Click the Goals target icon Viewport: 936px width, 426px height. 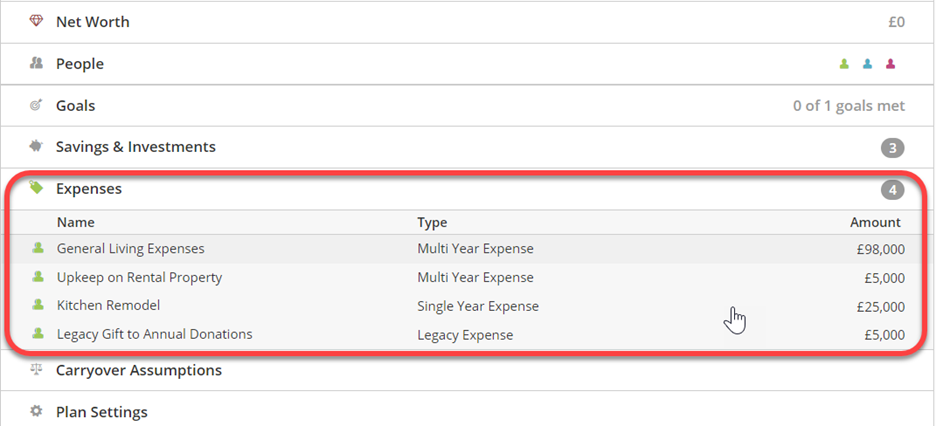(x=36, y=106)
